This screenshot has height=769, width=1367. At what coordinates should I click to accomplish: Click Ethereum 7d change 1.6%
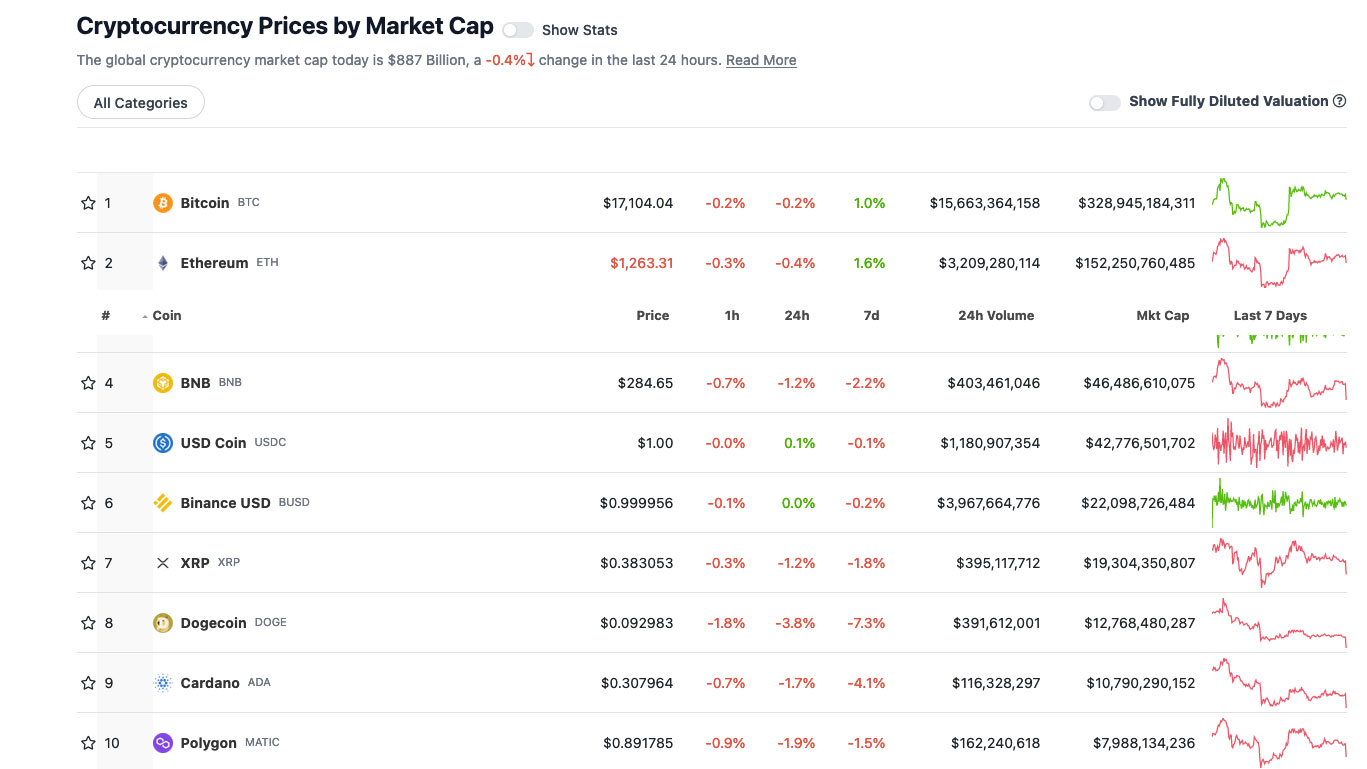coord(870,263)
